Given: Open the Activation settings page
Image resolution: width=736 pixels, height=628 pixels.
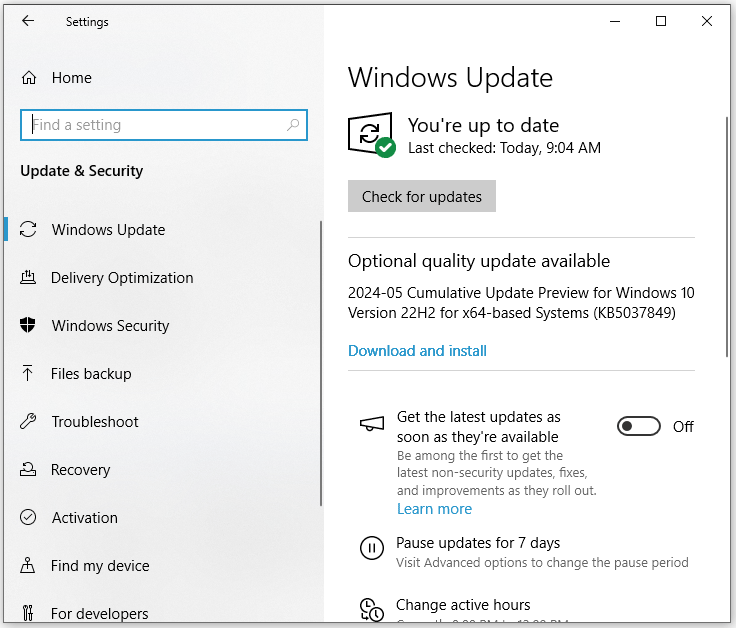Looking at the screenshot, I should (x=84, y=518).
